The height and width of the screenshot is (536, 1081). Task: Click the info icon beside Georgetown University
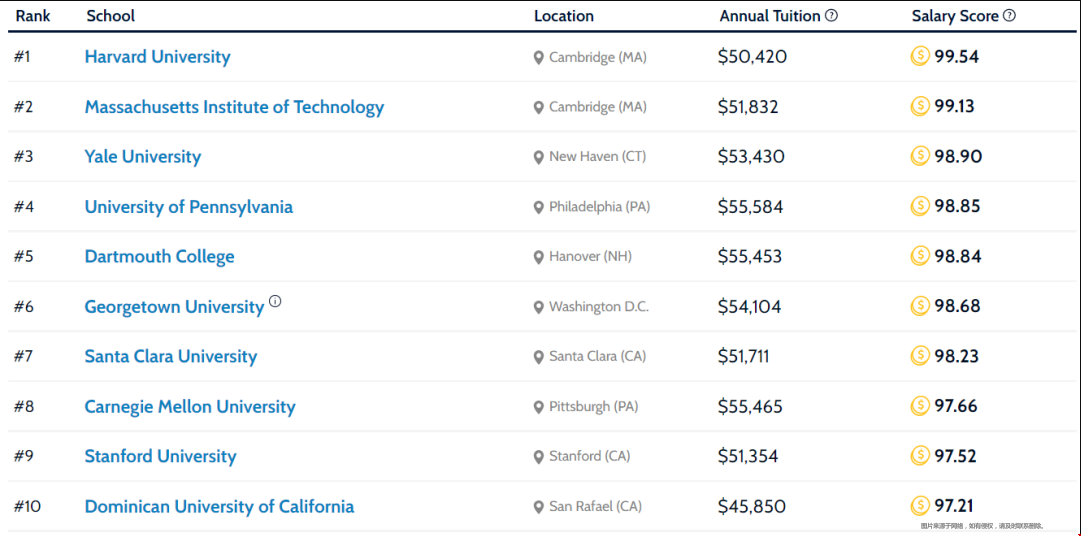tap(275, 301)
